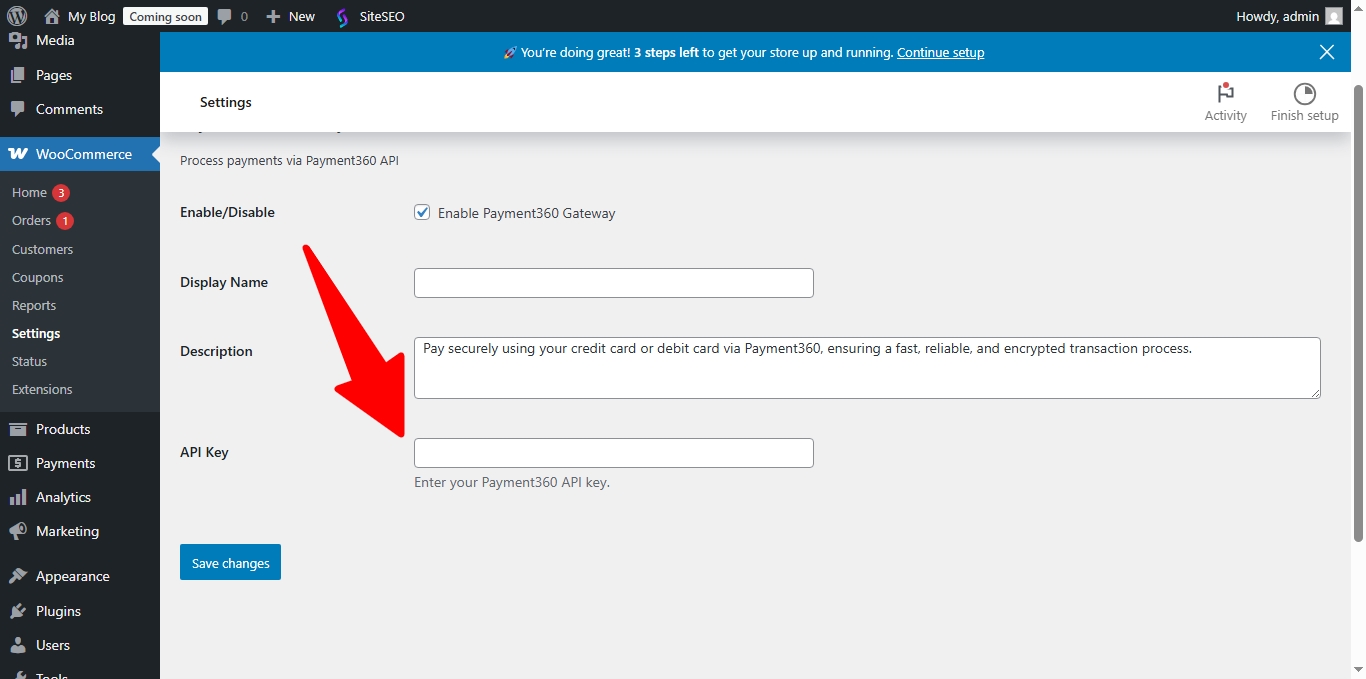Click the SiteSEO icon in top bar

343,17
